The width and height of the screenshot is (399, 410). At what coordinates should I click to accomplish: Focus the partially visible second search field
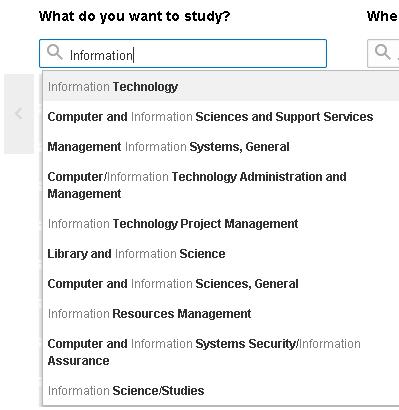383,54
